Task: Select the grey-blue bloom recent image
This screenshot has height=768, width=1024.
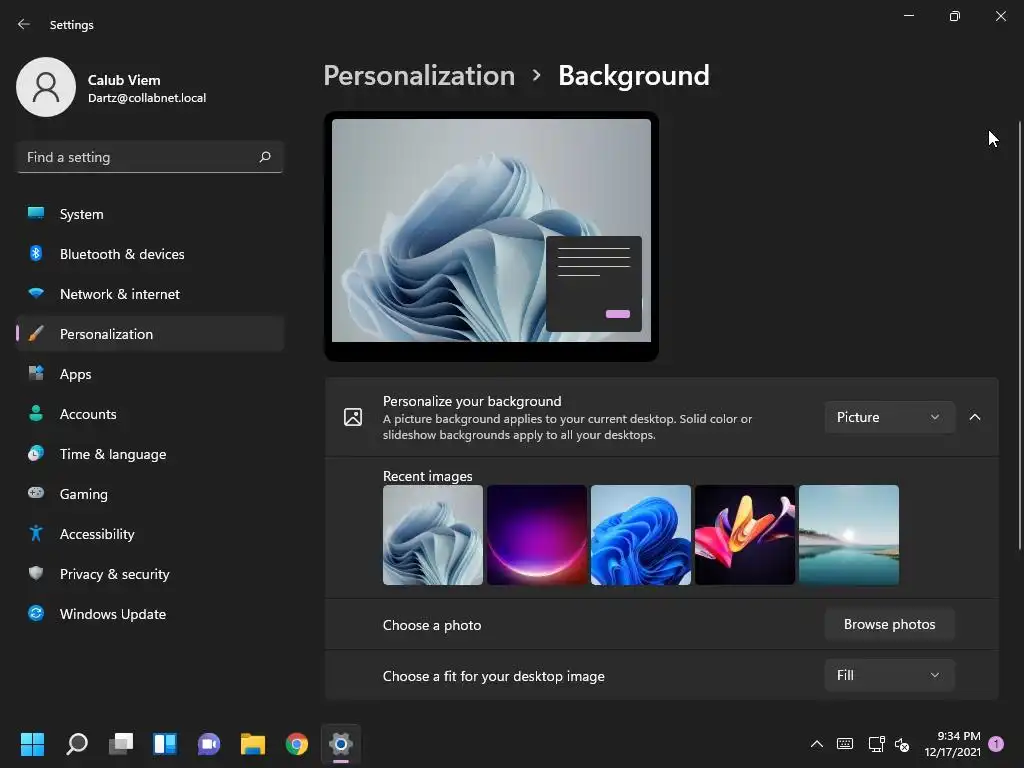Action: click(x=433, y=535)
